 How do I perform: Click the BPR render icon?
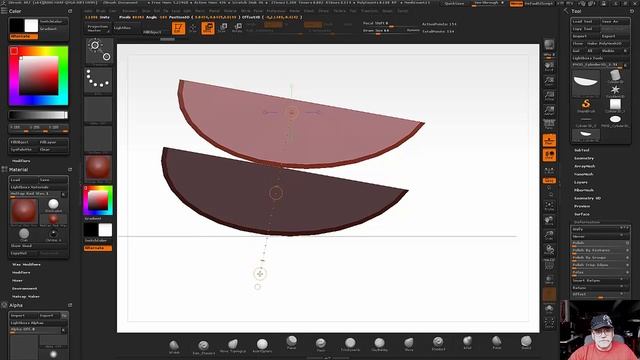point(549,45)
